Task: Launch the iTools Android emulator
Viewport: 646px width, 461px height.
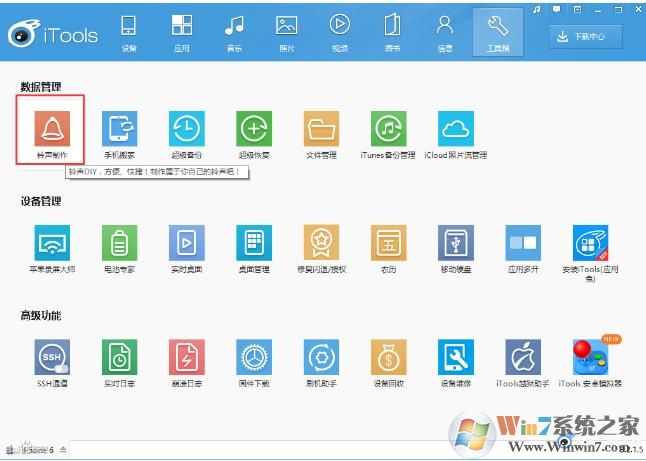Action: (590, 357)
